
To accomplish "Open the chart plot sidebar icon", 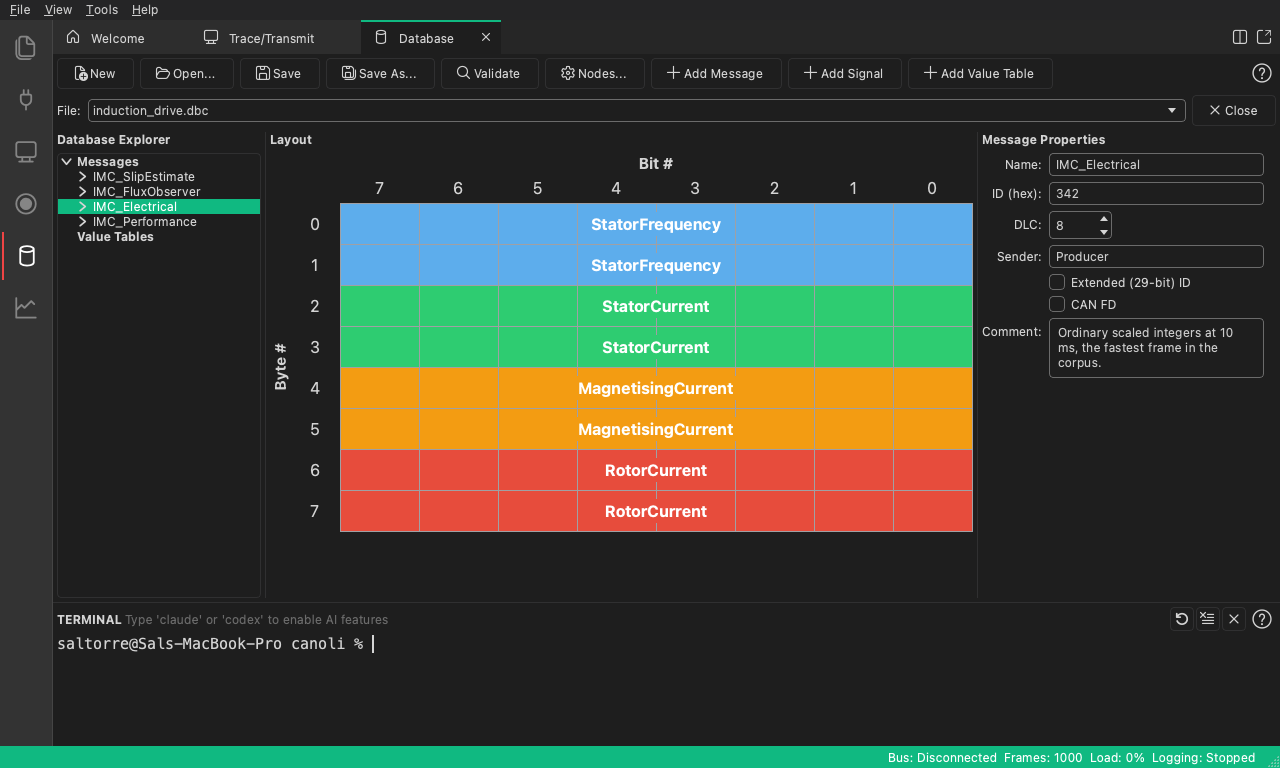I will point(26,308).
